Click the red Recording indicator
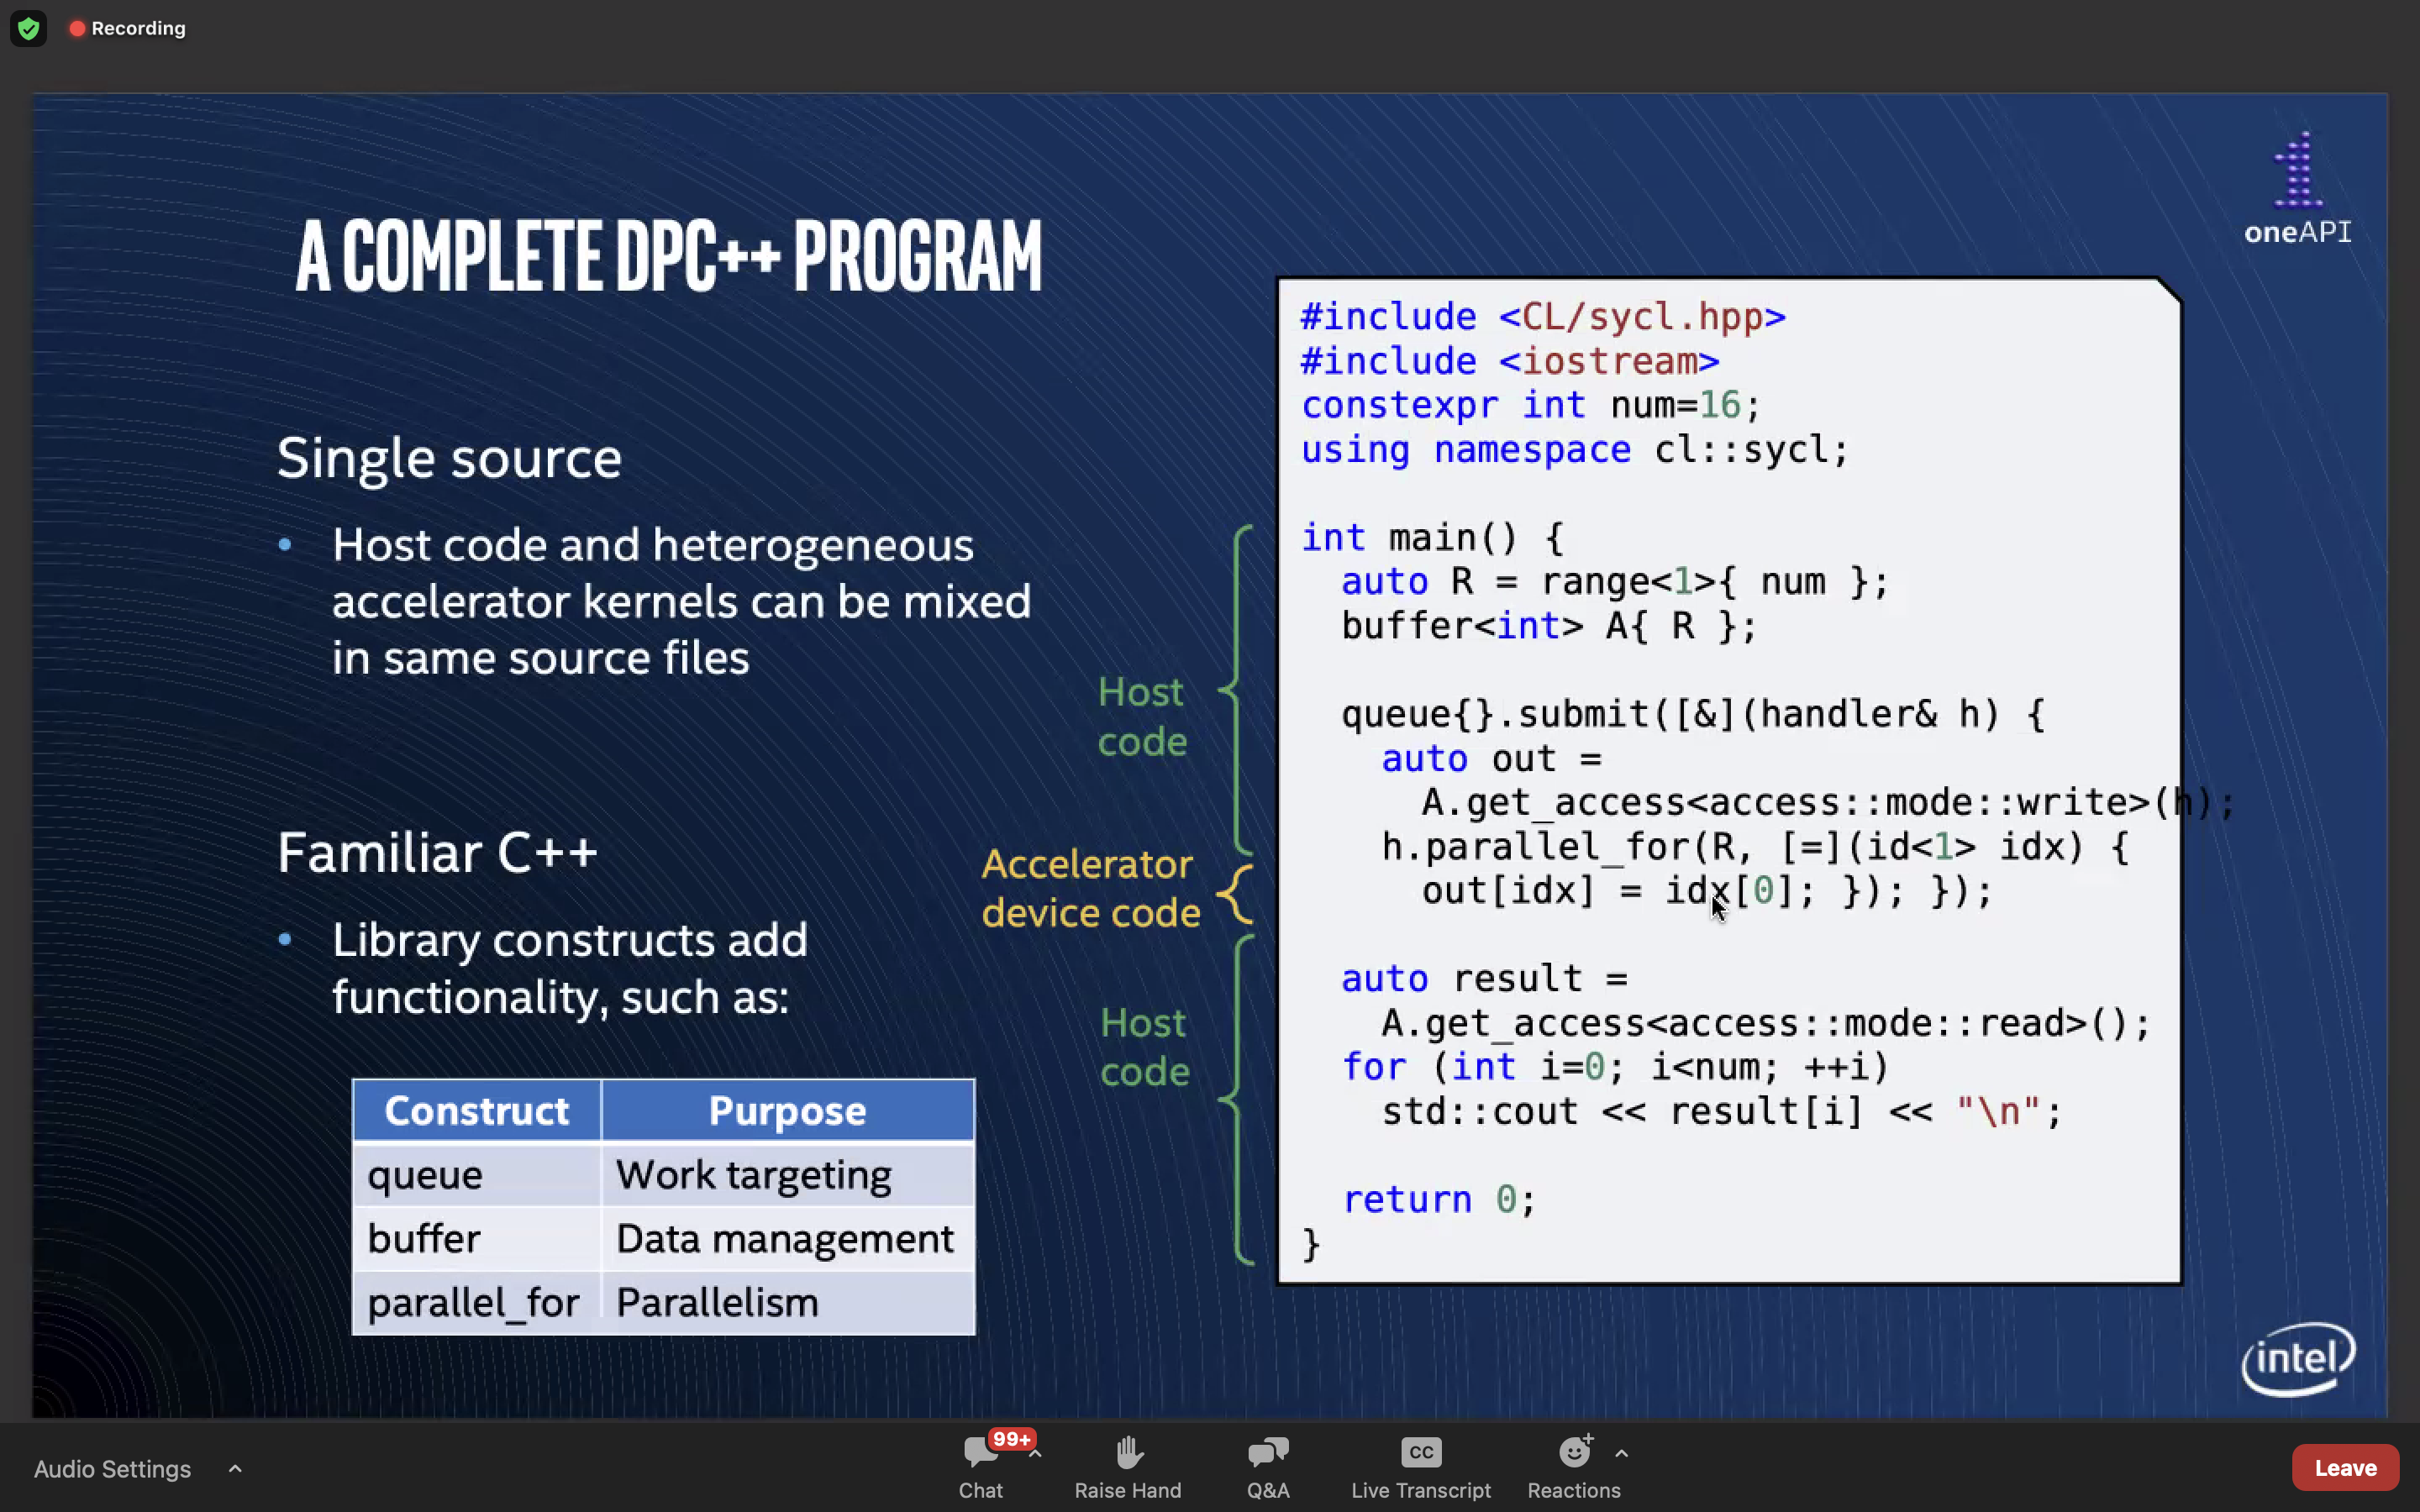This screenshot has height=1512, width=2420. (127, 28)
